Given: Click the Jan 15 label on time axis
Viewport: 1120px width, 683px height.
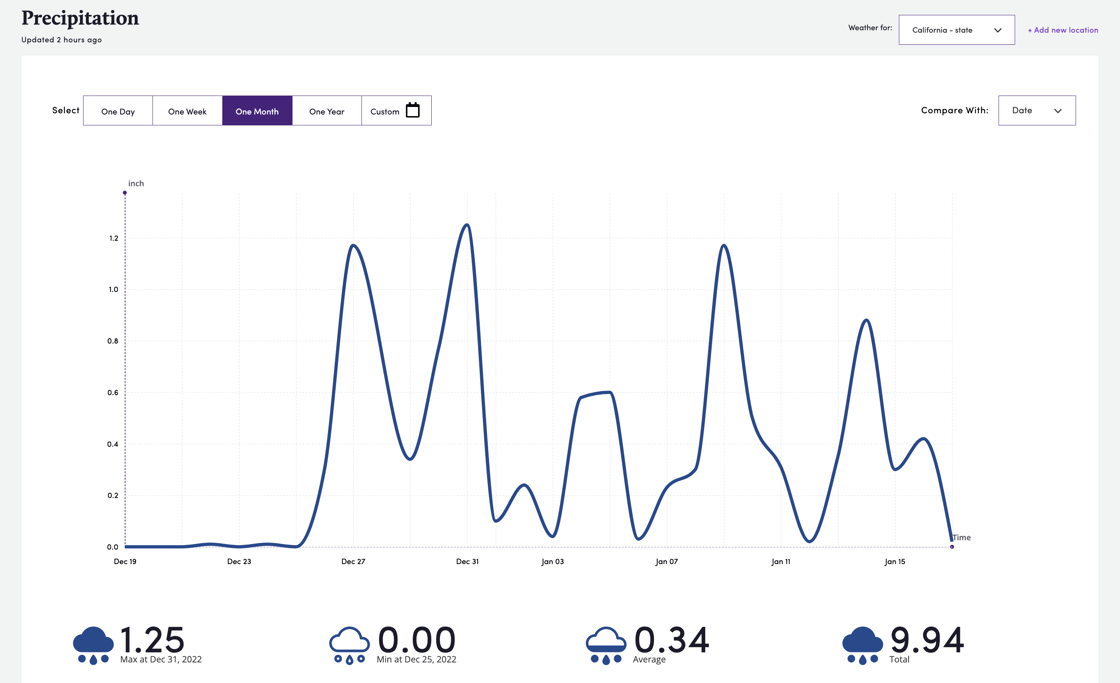Looking at the screenshot, I should pyautogui.click(x=894, y=562).
